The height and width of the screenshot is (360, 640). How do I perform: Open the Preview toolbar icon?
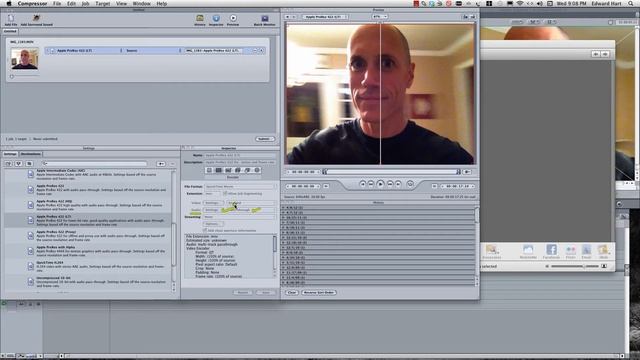(233, 19)
